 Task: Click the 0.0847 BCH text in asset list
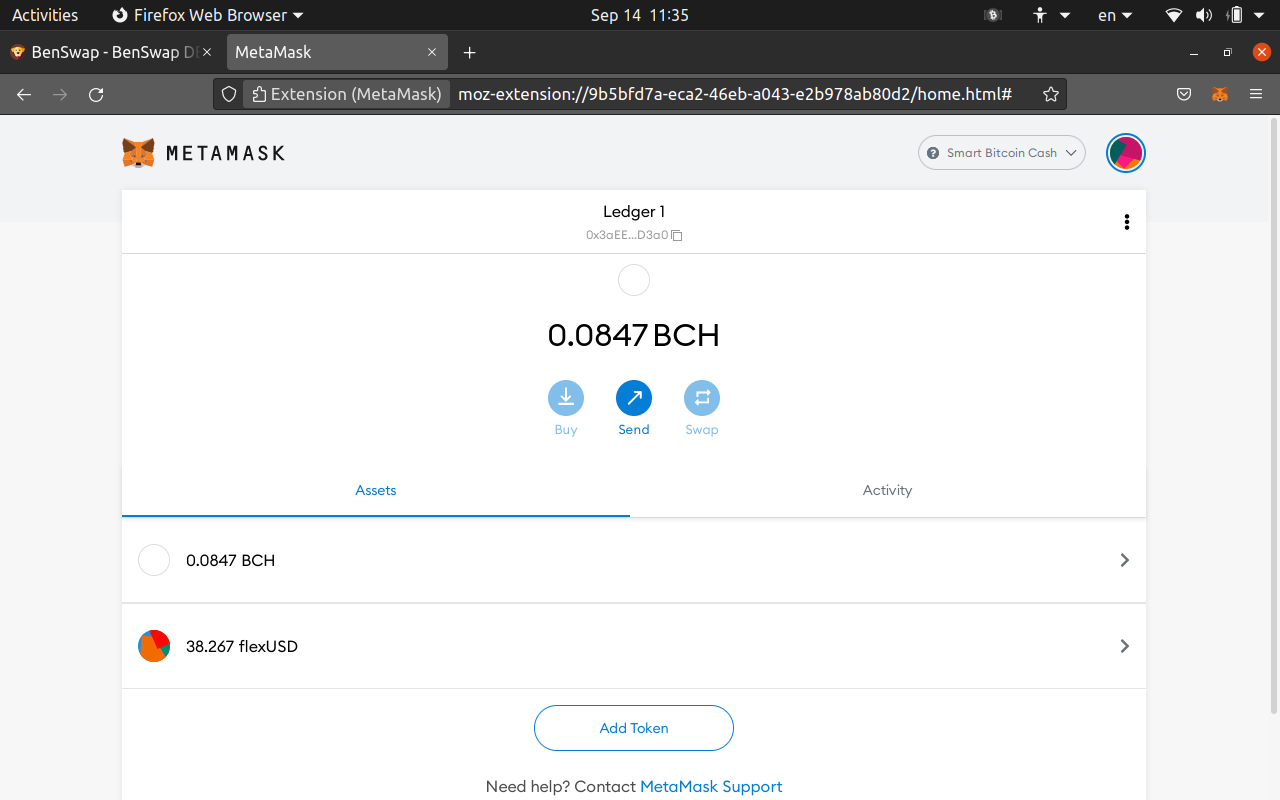click(x=231, y=560)
